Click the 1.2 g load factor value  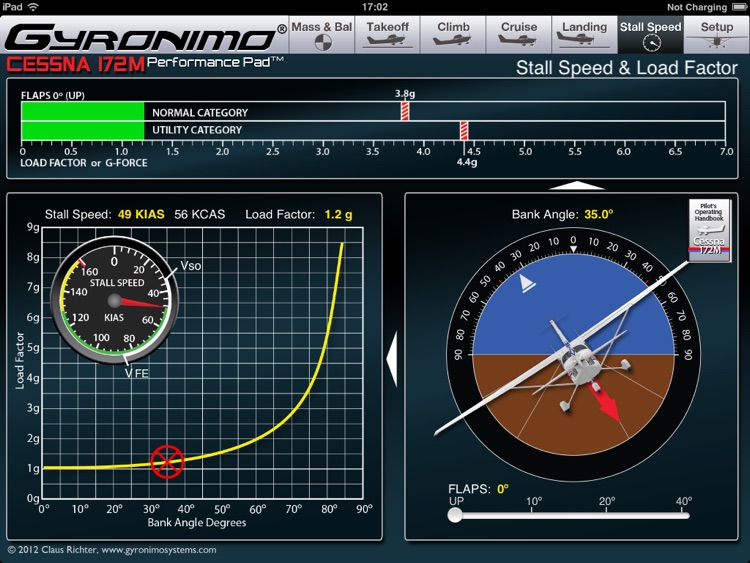[x=338, y=214]
